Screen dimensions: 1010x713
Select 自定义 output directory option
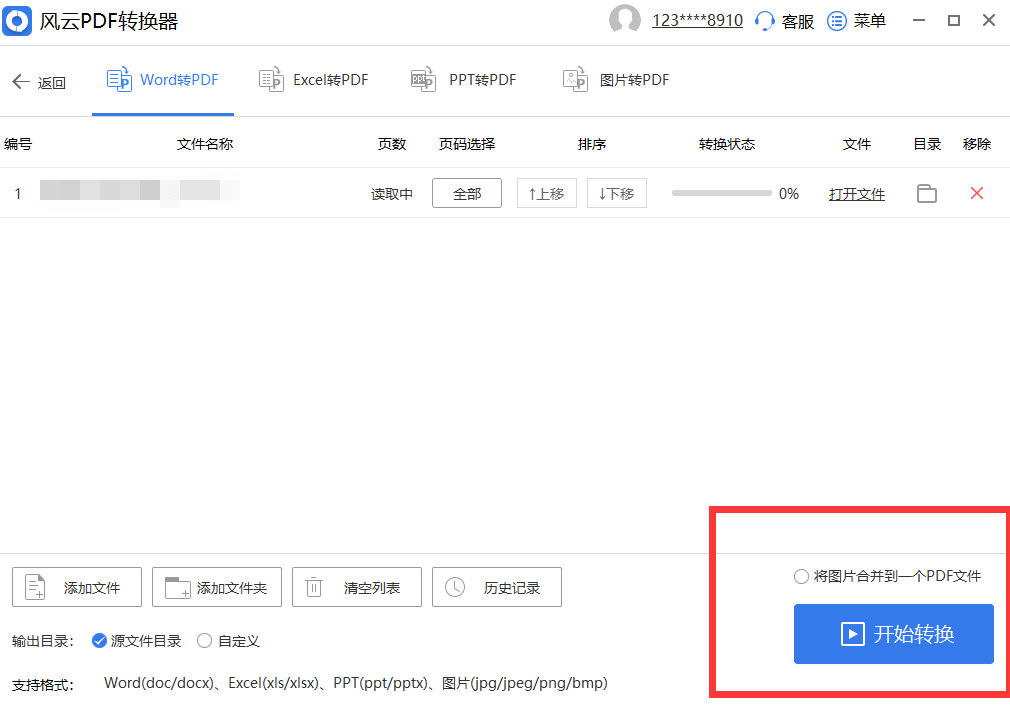(229, 641)
